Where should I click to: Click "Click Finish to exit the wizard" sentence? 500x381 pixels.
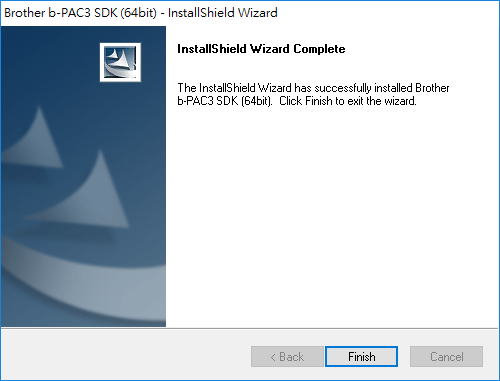point(348,101)
